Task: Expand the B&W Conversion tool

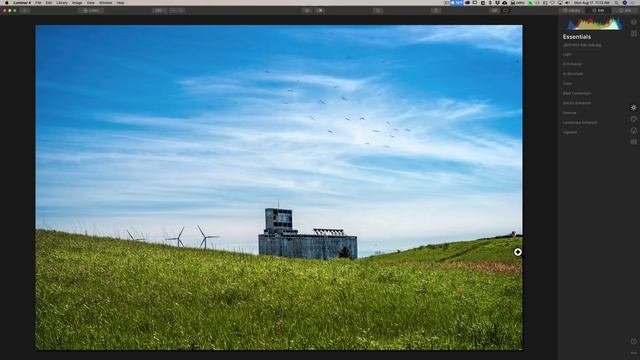Action: pos(577,93)
